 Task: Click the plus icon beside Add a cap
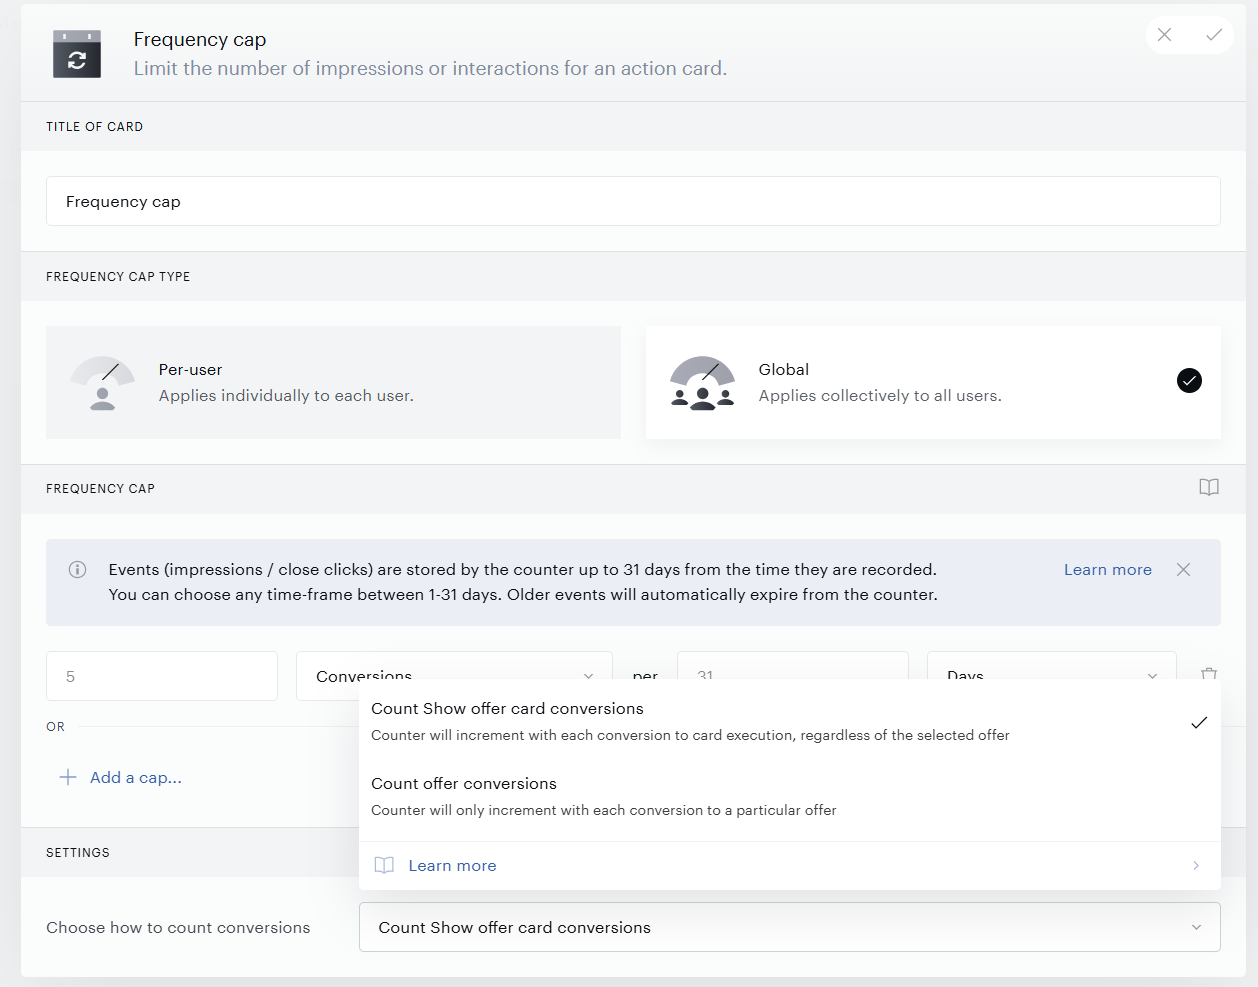pos(68,778)
